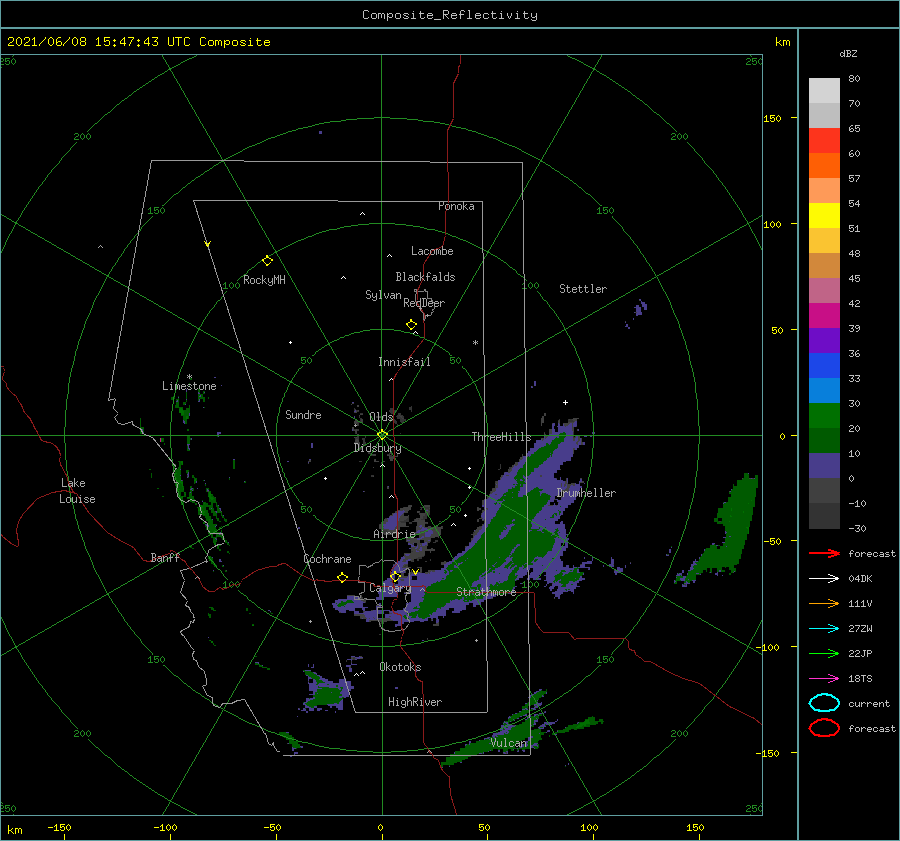Click the asterisk marker above Limestone
This screenshot has height=841, width=900.
(x=189, y=377)
